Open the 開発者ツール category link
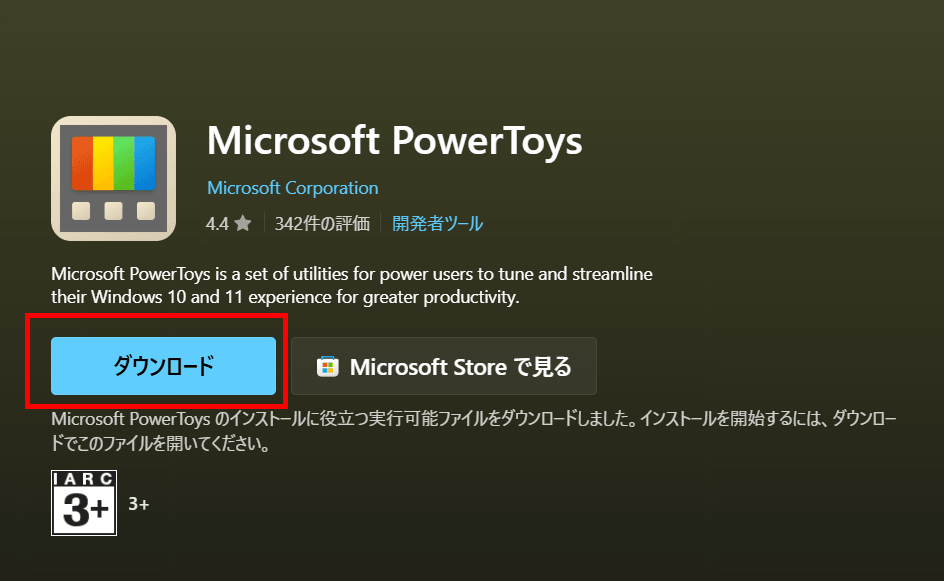The height and width of the screenshot is (581, 944). [437, 224]
